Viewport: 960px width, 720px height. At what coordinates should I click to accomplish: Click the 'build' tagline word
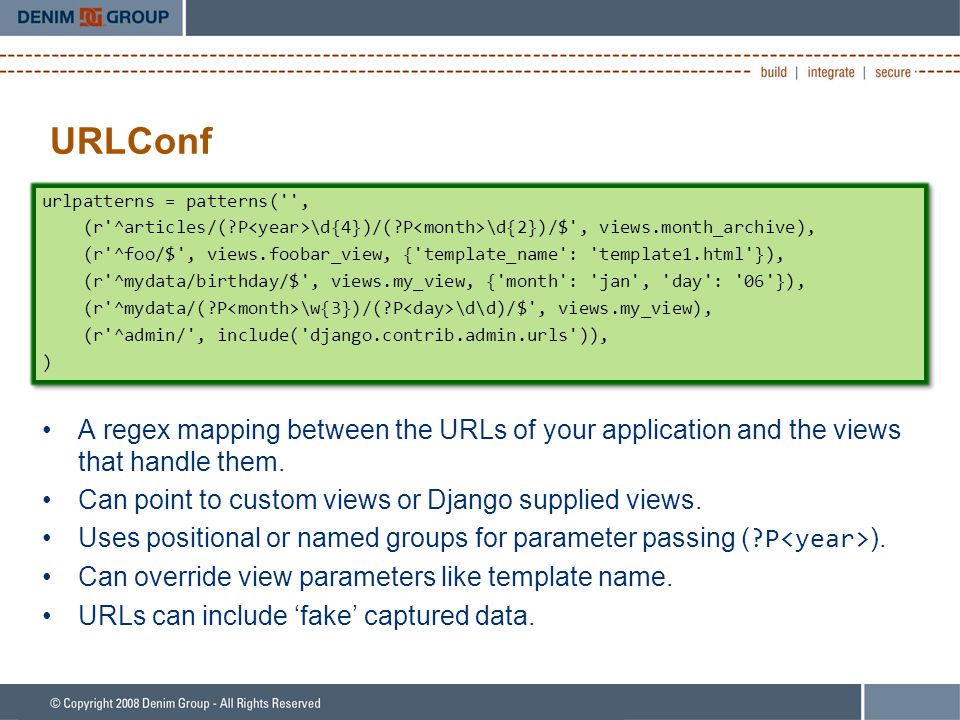pyautogui.click(x=773, y=72)
